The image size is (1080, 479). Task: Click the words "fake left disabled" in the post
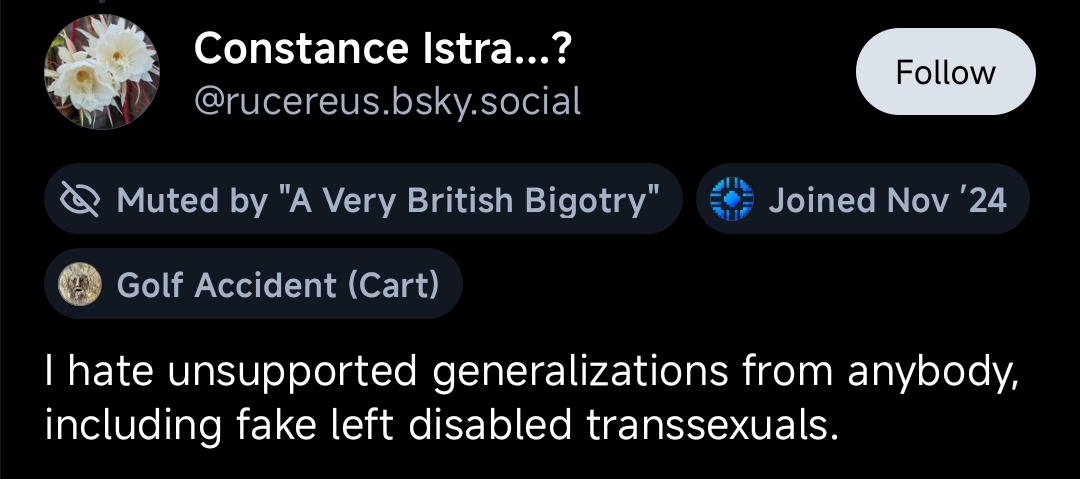coord(406,425)
